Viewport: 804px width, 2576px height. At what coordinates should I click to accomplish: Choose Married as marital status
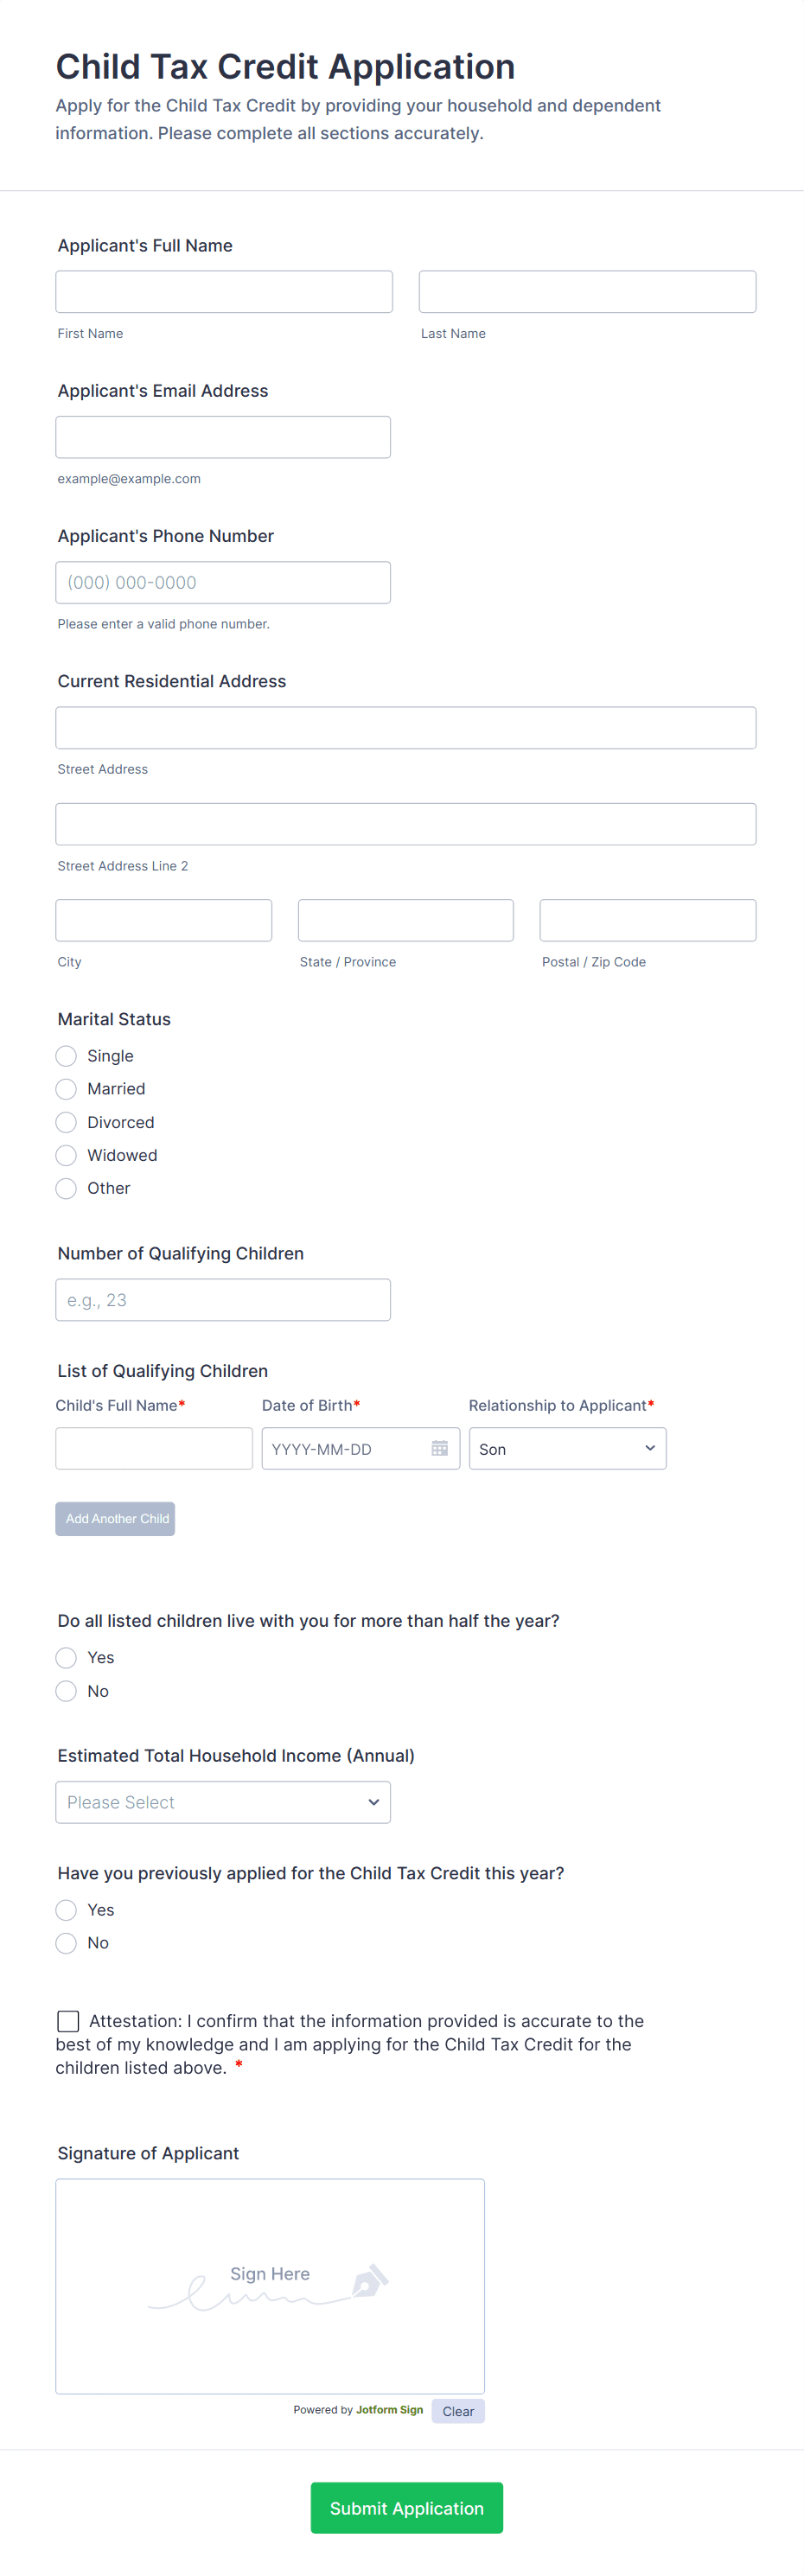click(66, 1089)
